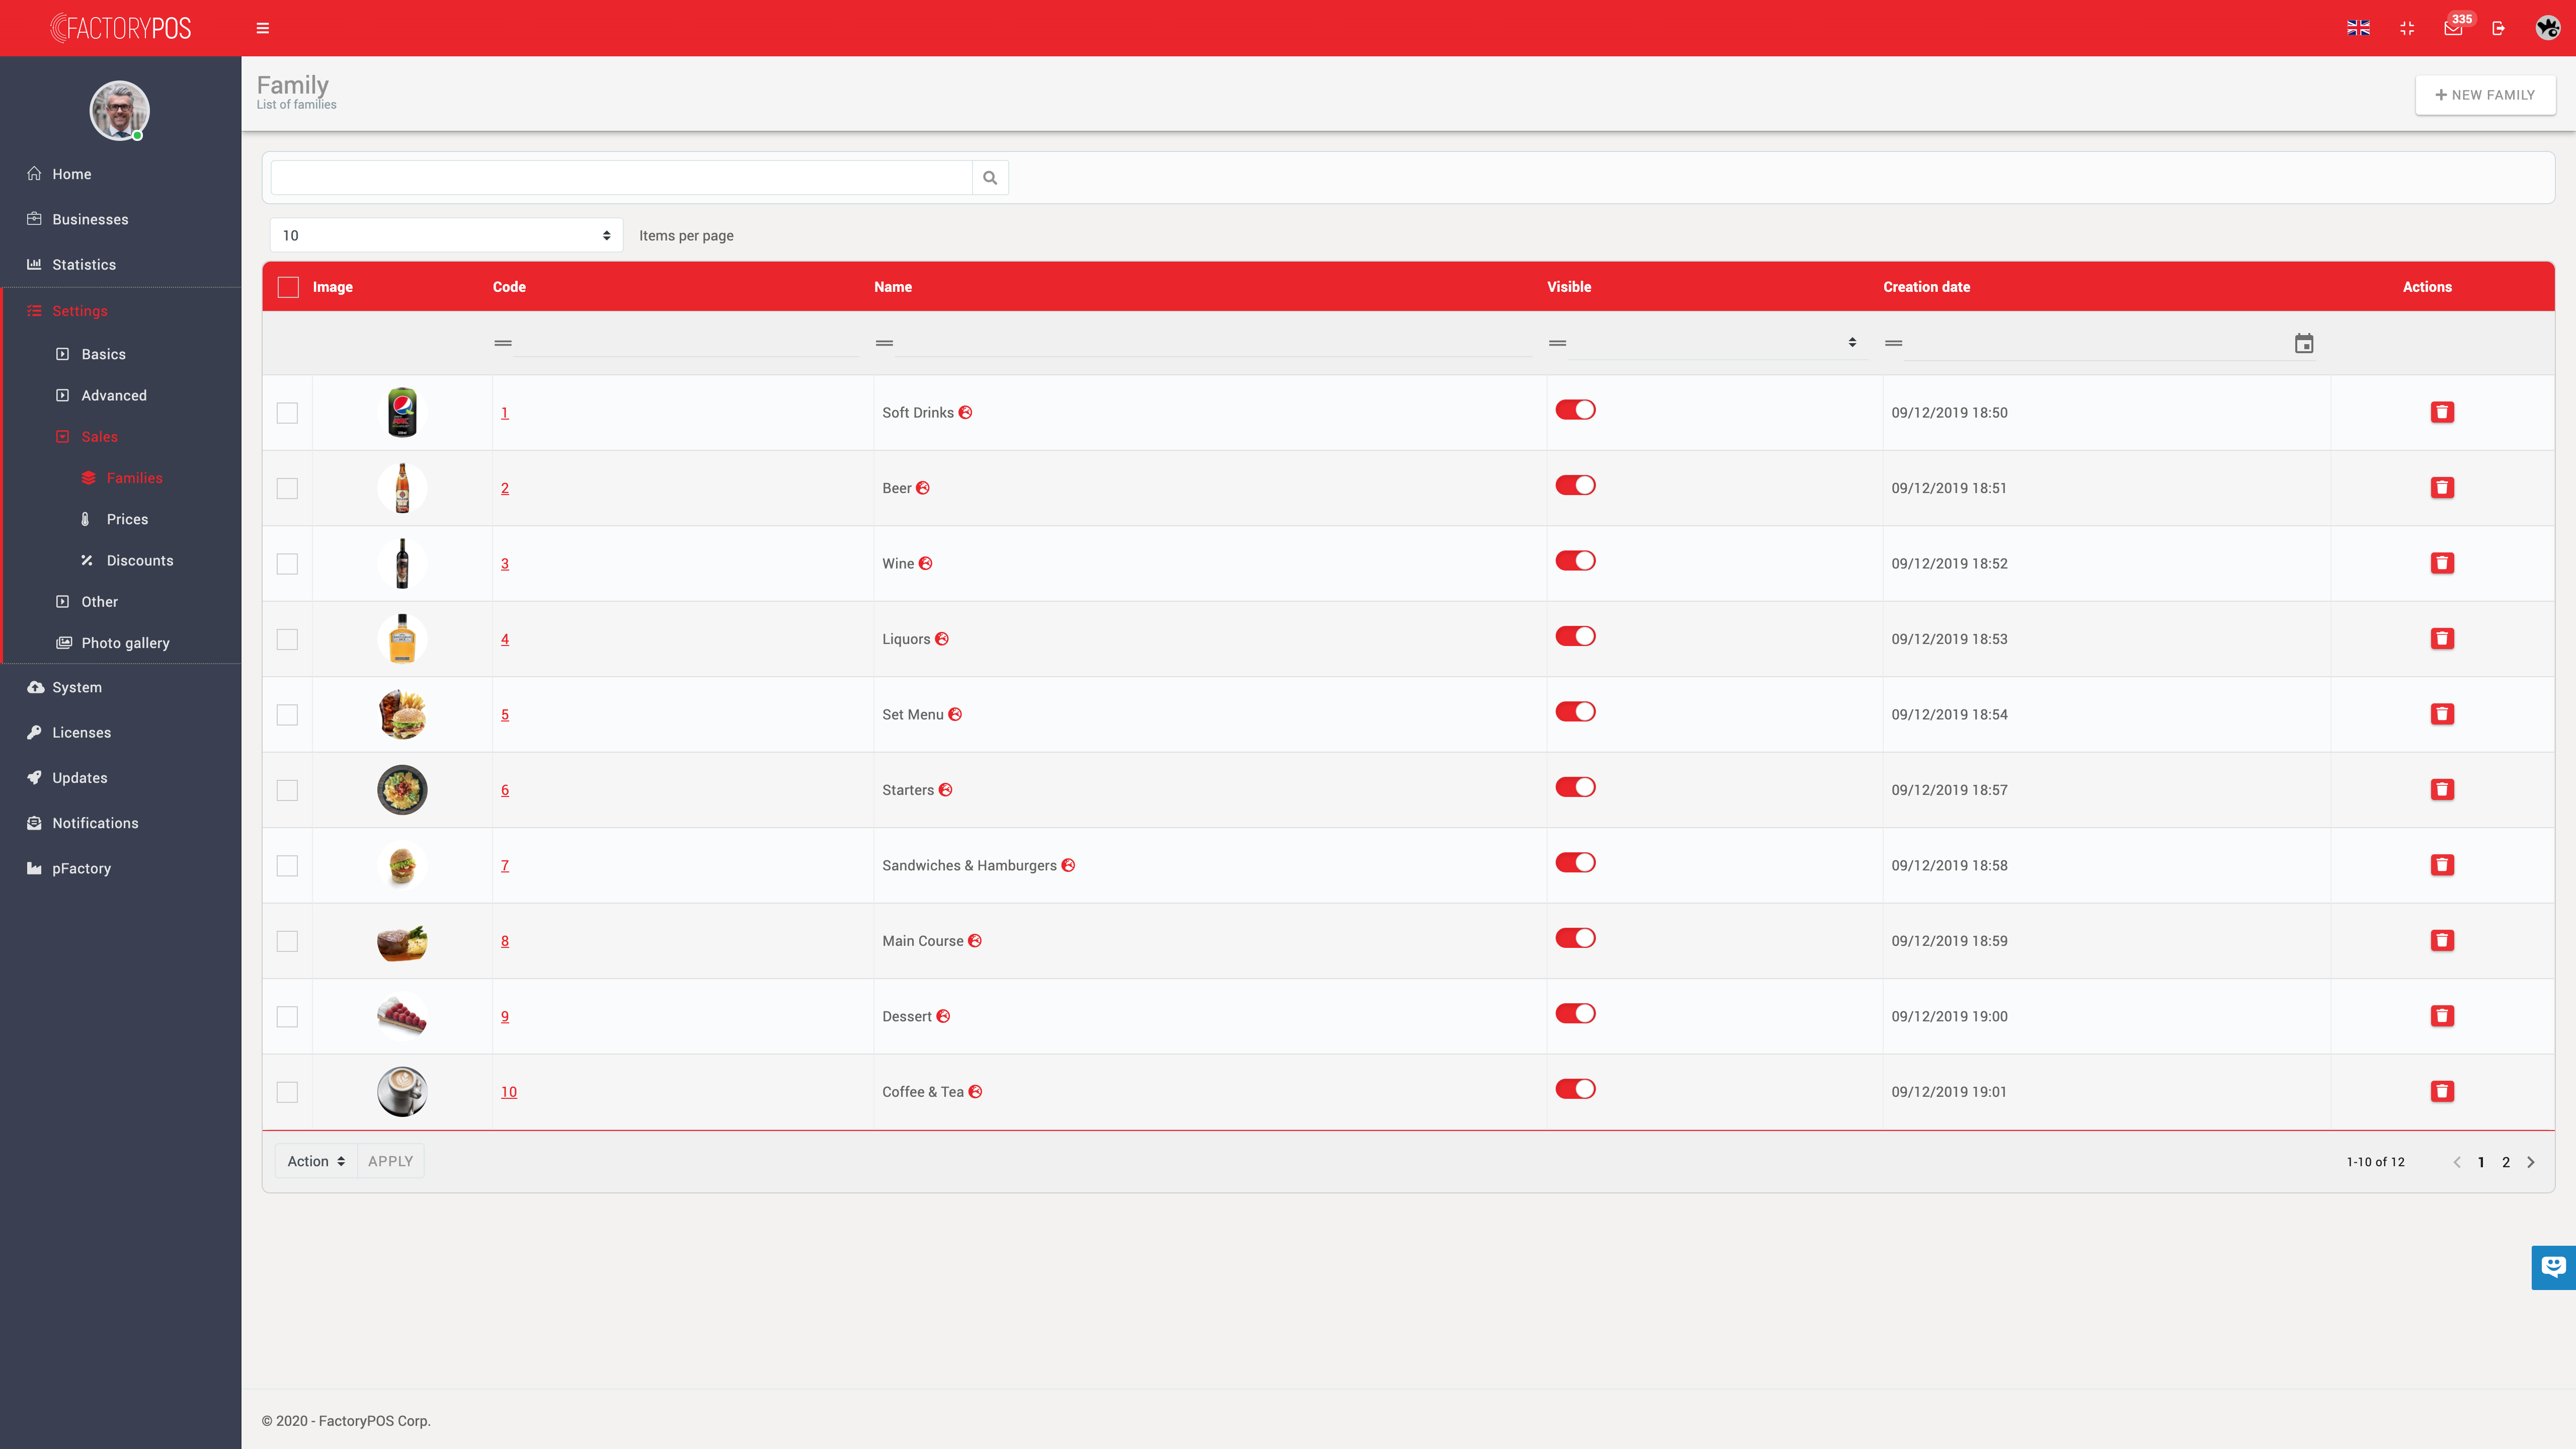Go to next page arrow
The image size is (2576, 1449).
click(2531, 1162)
